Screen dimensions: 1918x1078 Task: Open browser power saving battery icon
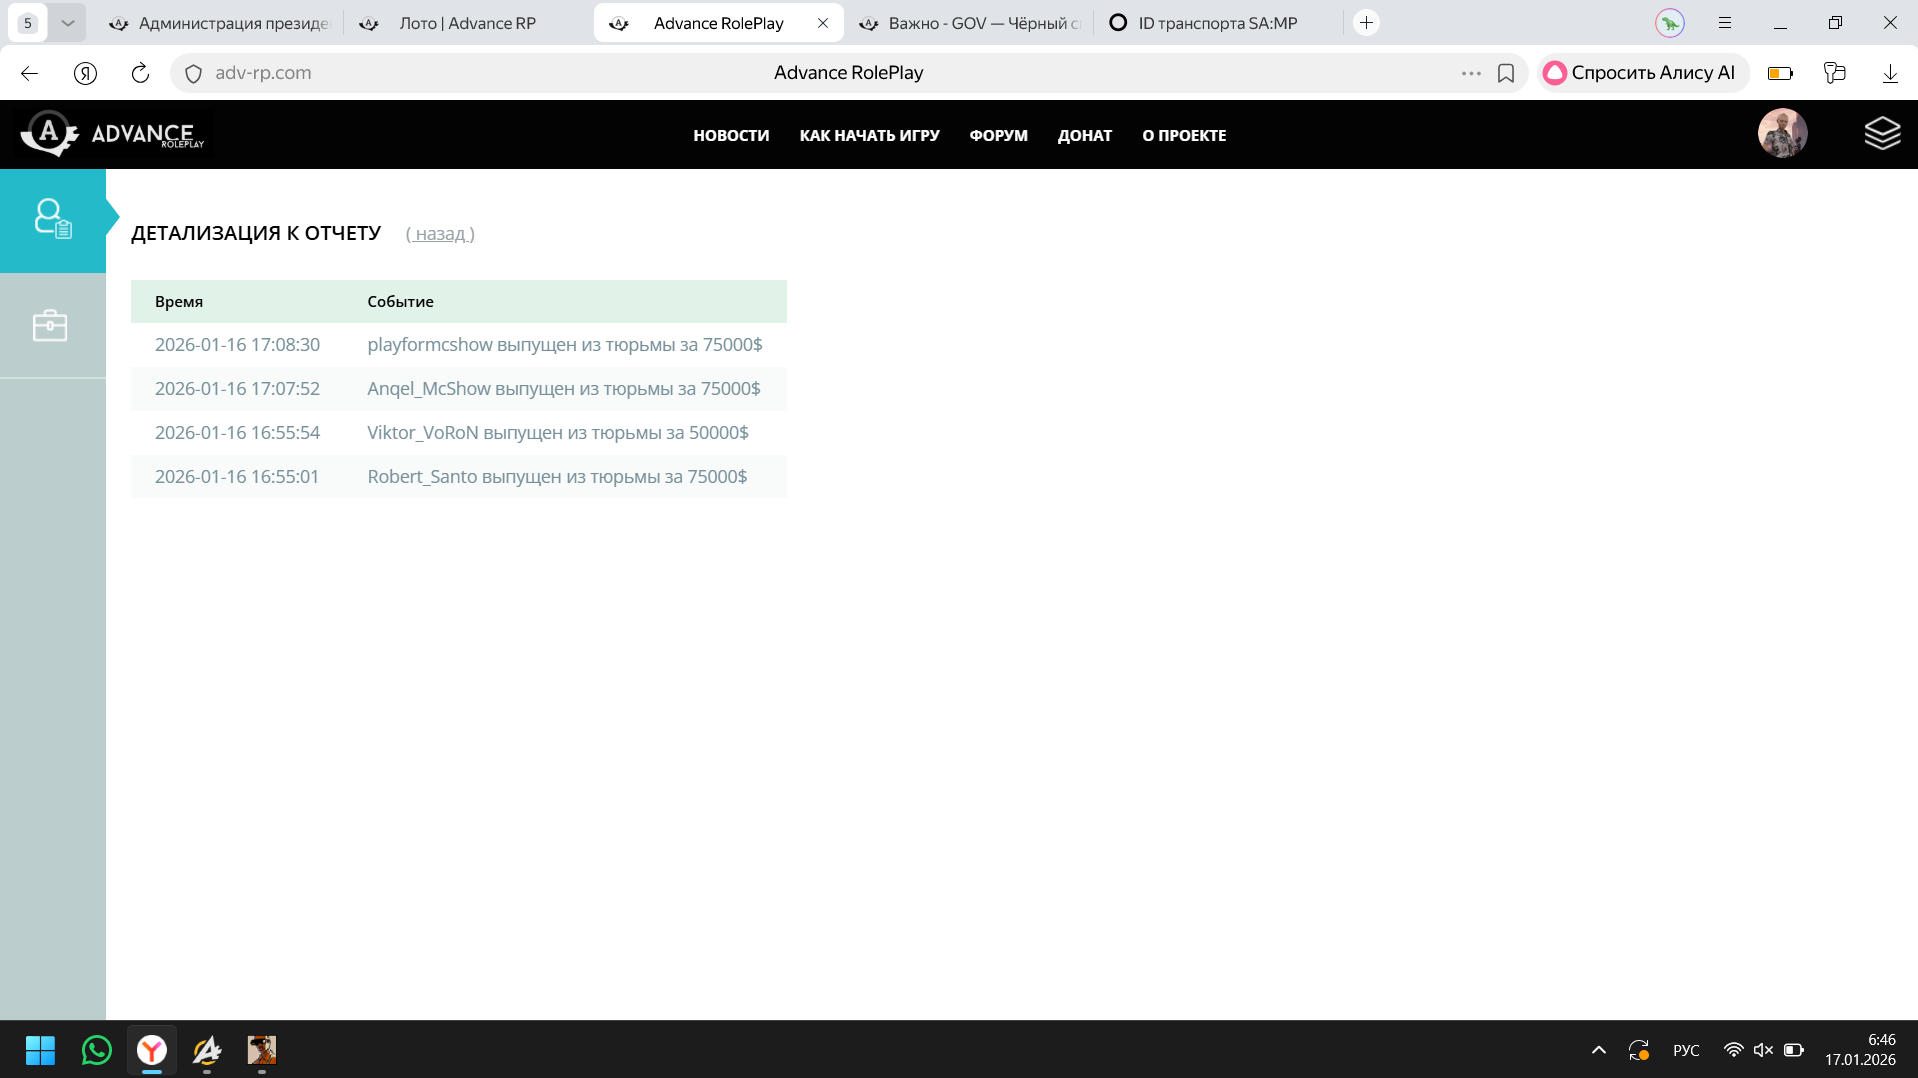(1780, 73)
